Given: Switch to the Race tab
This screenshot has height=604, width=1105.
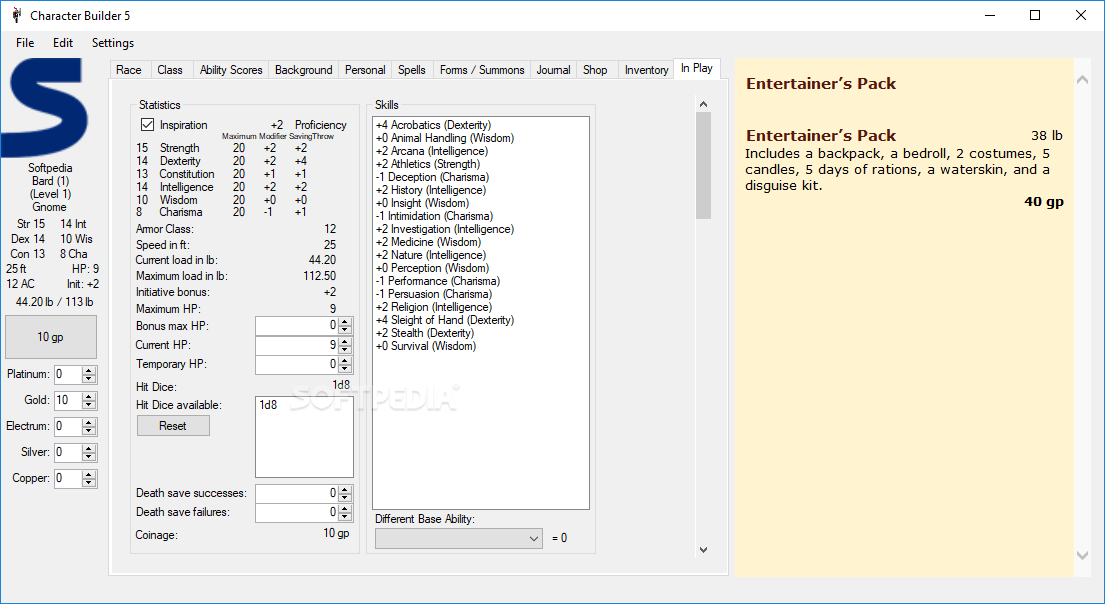Looking at the screenshot, I should pyautogui.click(x=129, y=70).
